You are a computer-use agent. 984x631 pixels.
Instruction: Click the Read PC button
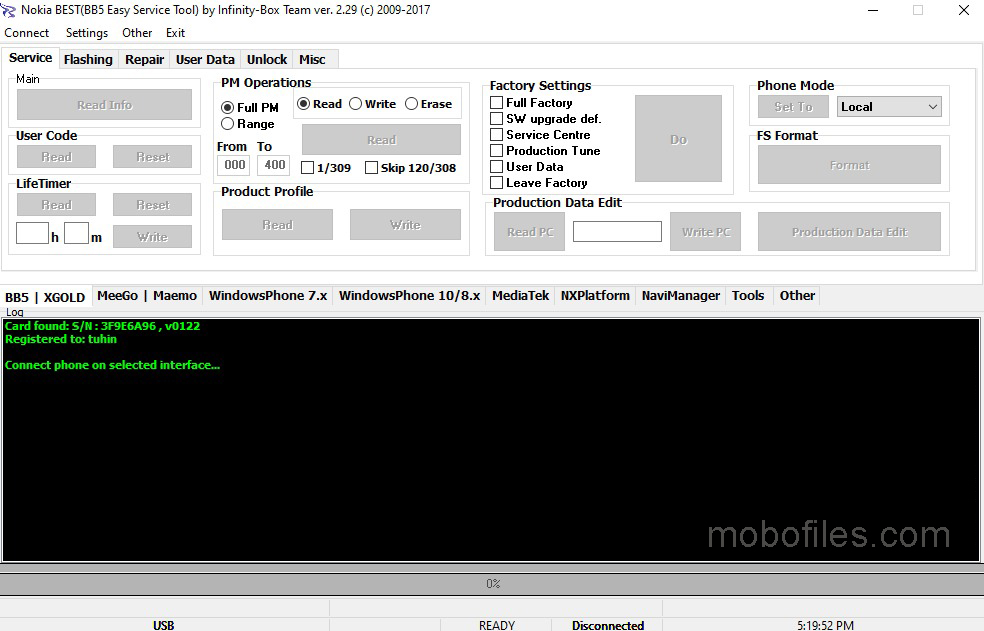[530, 232]
